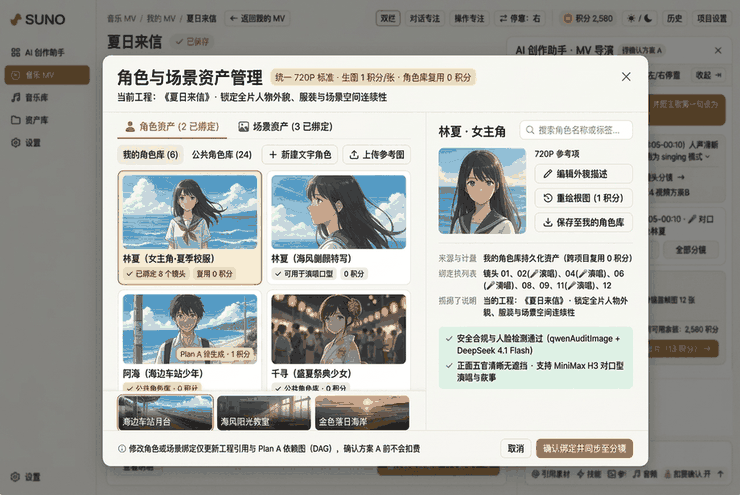Screen dimensions: 740x495
Task: Collapse the assistant panel with 收起
Action: 708,75
